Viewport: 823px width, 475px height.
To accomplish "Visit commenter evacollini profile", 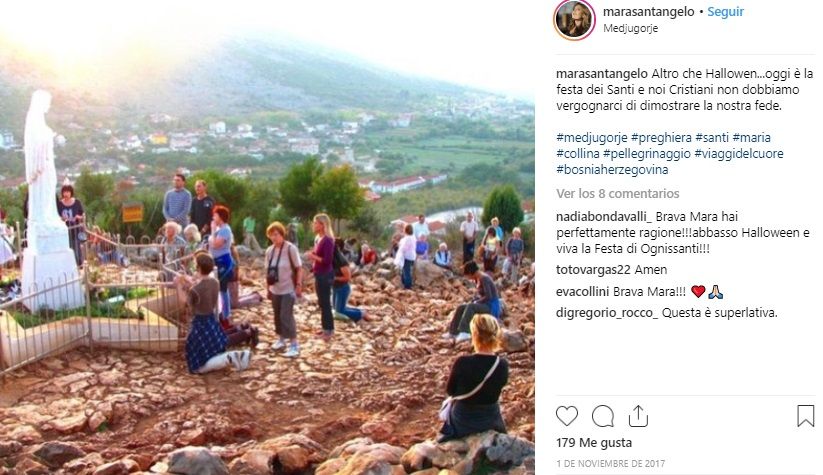I will coord(583,292).
